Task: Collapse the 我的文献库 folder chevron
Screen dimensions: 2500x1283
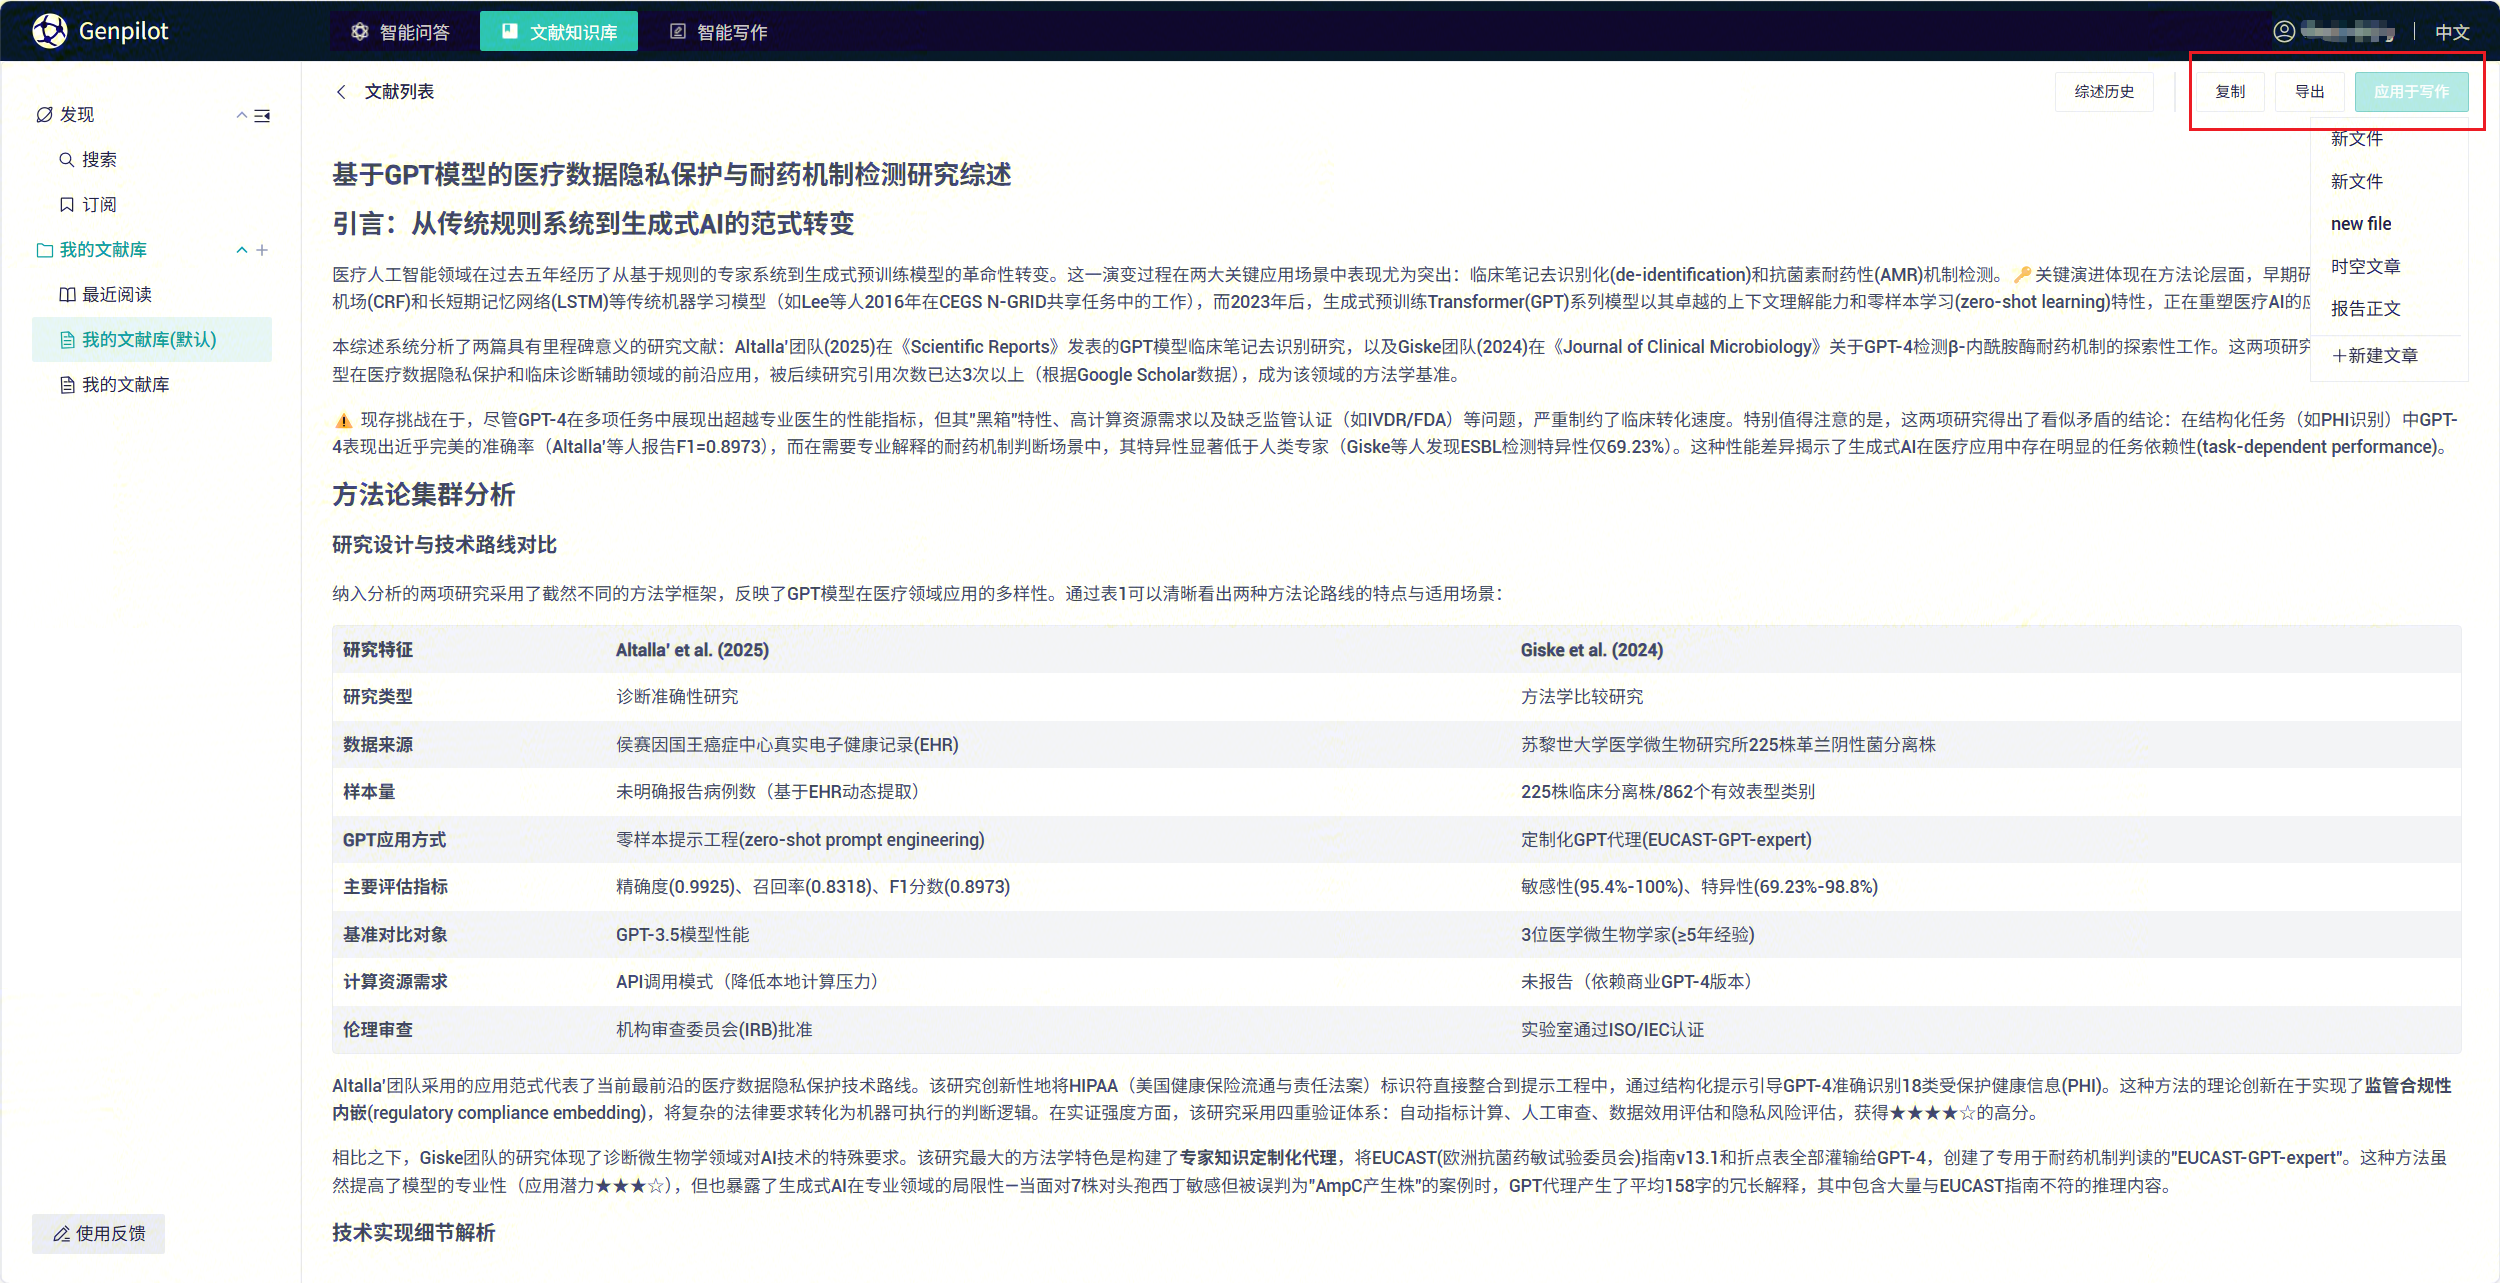Action: pos(241,250)
